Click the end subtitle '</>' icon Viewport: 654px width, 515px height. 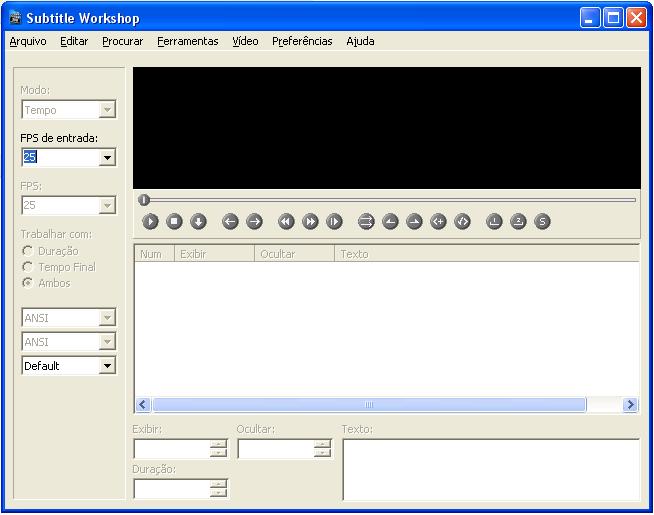pyautogui.click(x=463, y=221)
